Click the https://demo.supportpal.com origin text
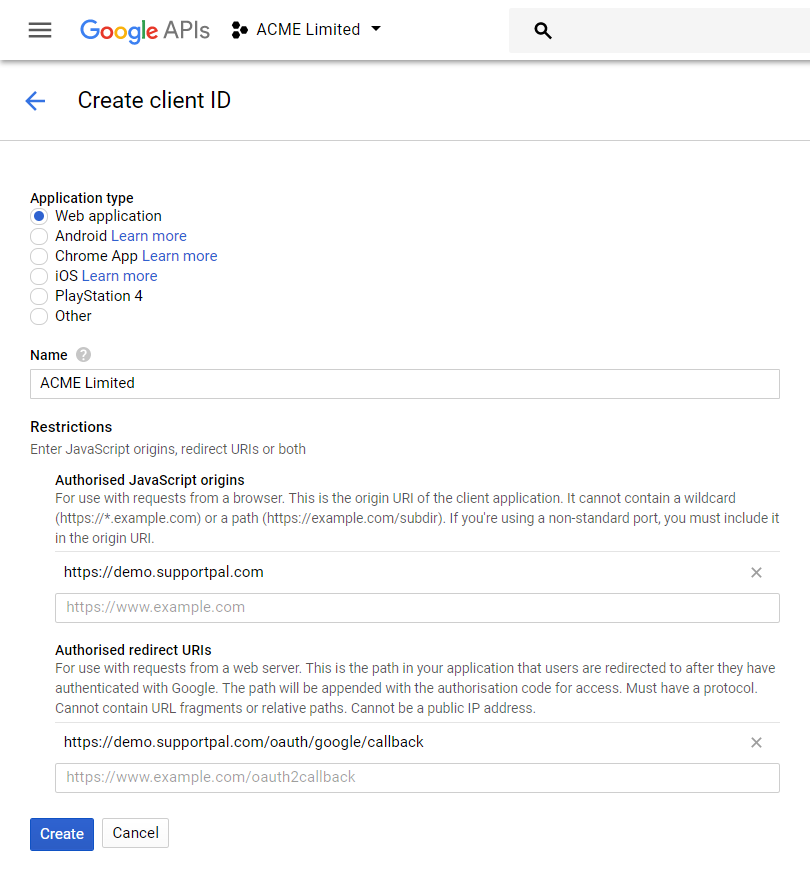The width and height of the screenshot is (810, 876). click(x=164, y=573)
